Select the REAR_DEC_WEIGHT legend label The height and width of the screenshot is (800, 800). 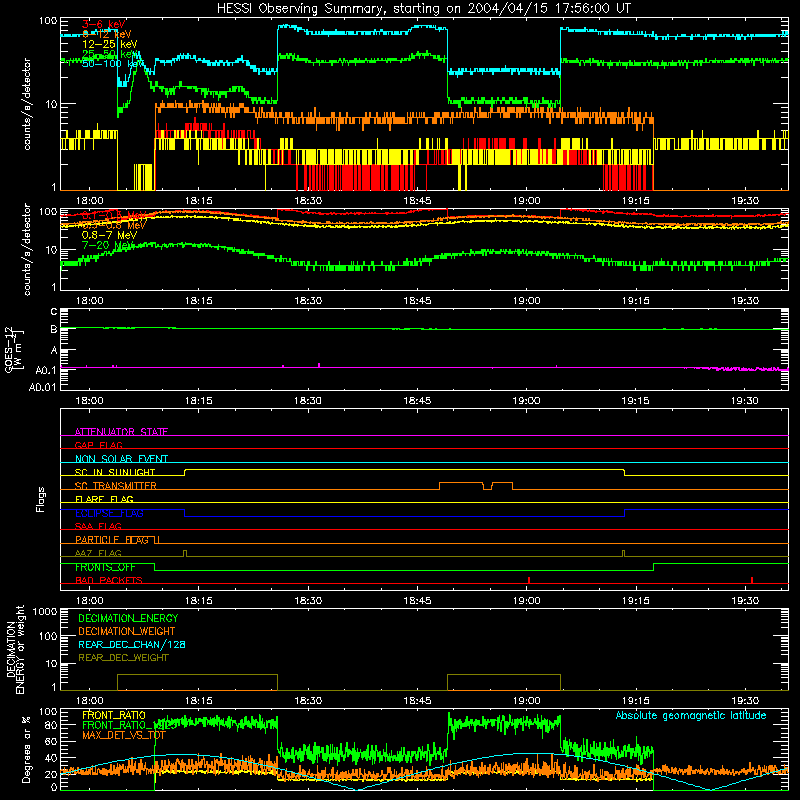123,658
